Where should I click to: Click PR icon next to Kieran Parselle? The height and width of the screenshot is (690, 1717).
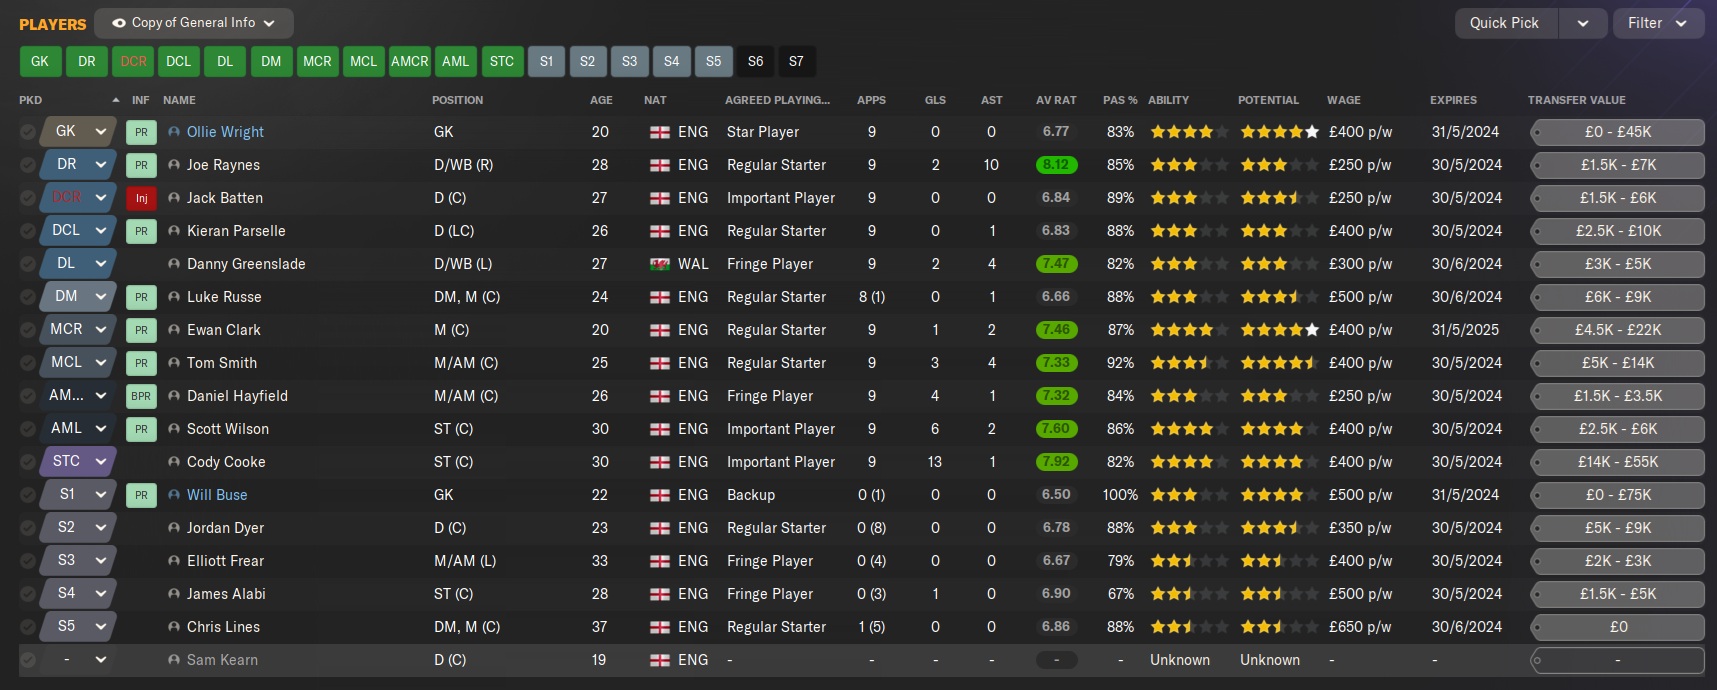(141, 231)
